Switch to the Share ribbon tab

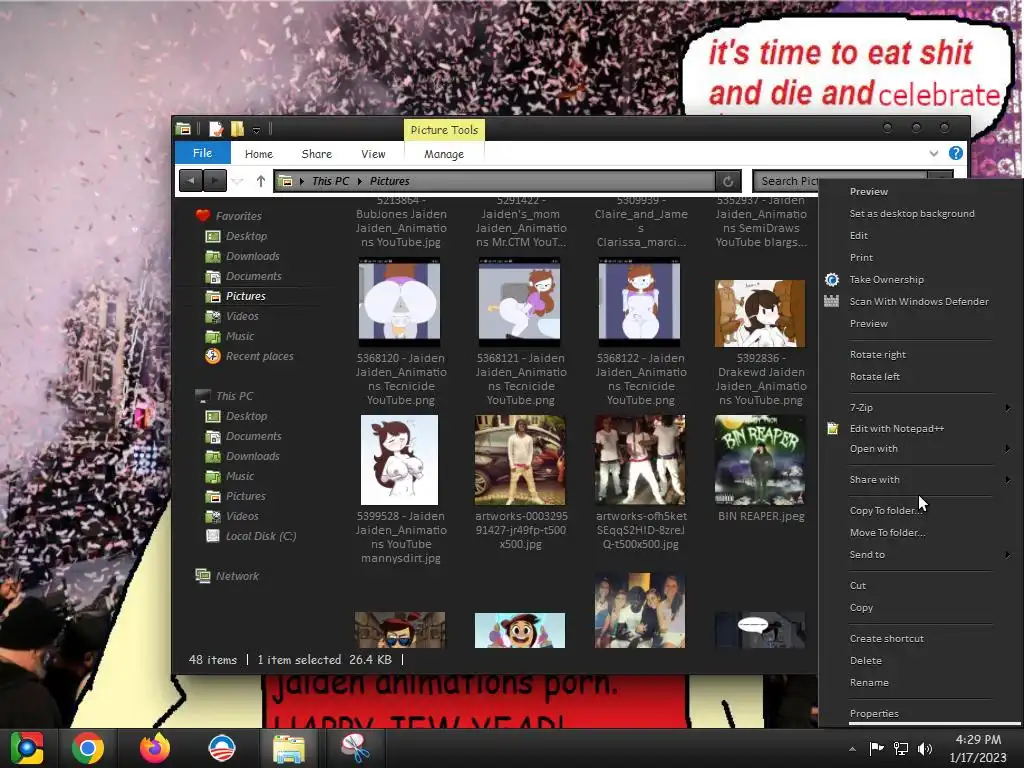click(317, 154)
